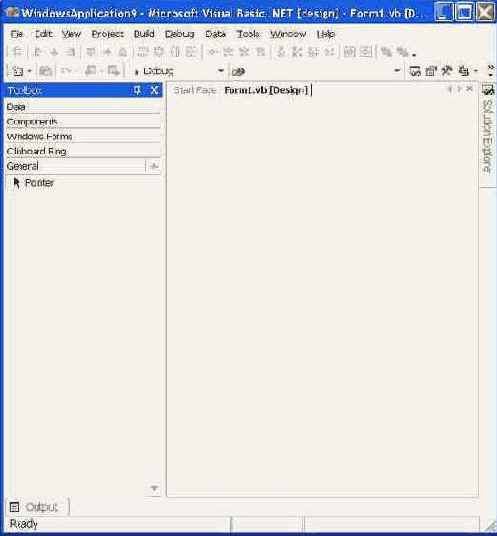The width and height of the screenshot is (497, 536).
Task: Click Make Vertical Spacing Equal icon
Action: point(281,52)
